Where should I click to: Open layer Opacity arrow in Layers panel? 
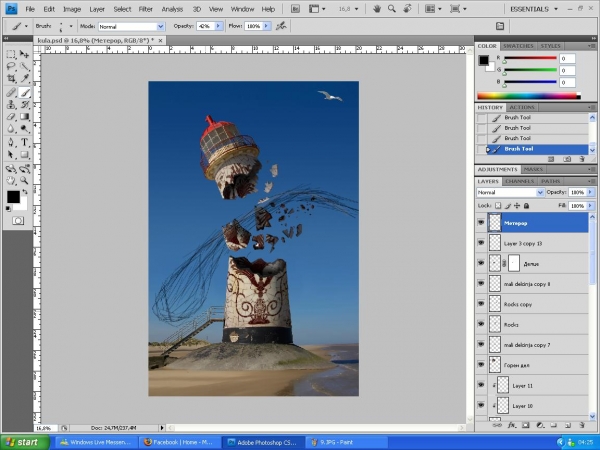coord(591,192)
